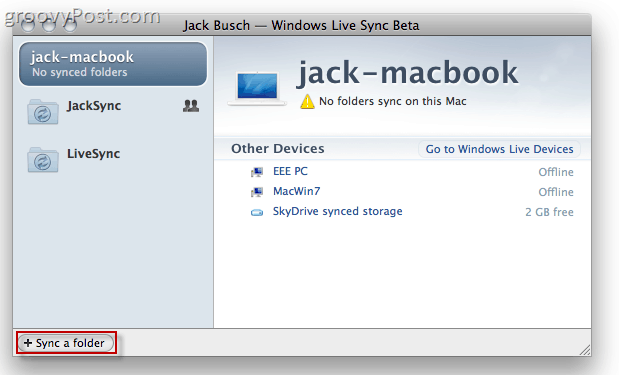The width and height of the screenshot is (619, 375).
Task: Click the shared people icon beside JackSync
Action: tap(191, 105)
